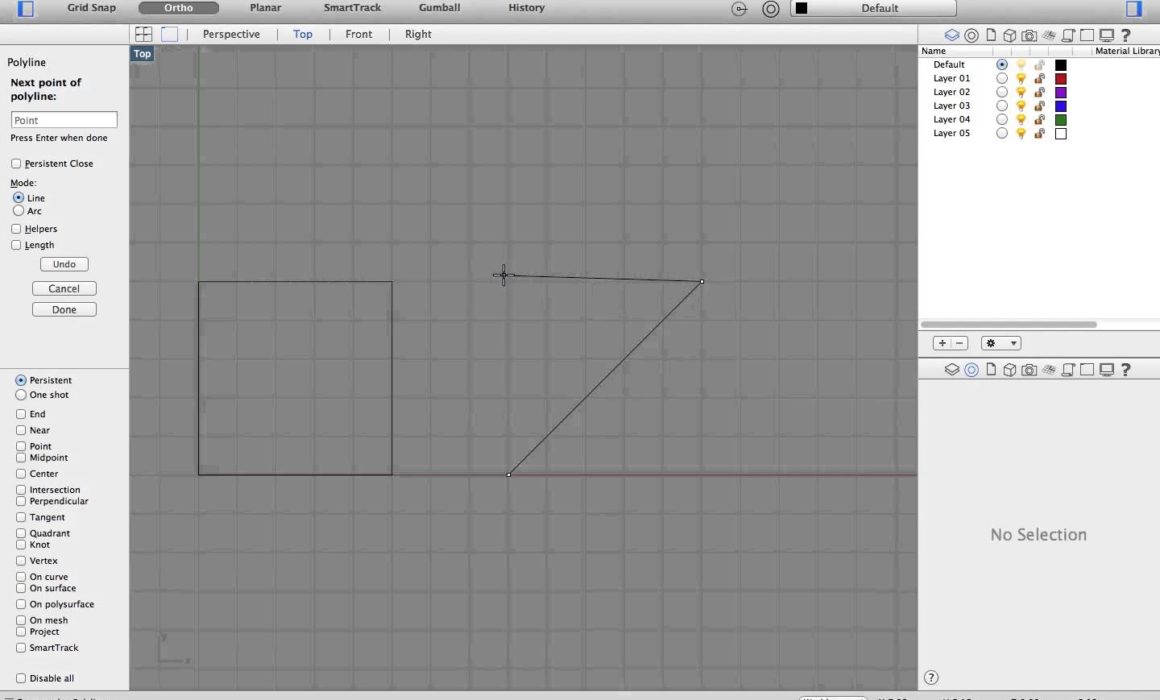This screenshot has height=700, width=1160.
Task: Click the concentric circle target icon in title bar
Action: coord(771,9)
